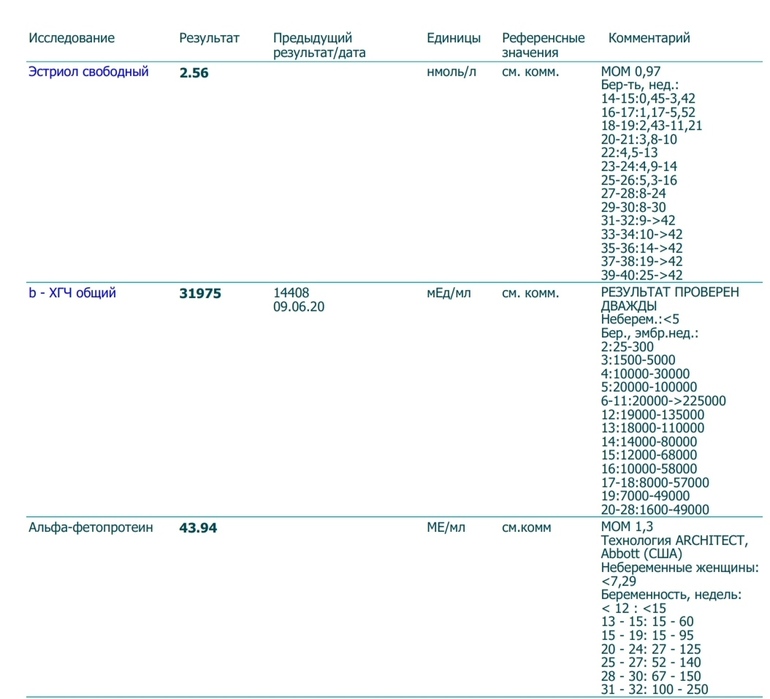Open the "b - ХГЧ общий" test name
The image size is (770, 699).
(72, 293)
